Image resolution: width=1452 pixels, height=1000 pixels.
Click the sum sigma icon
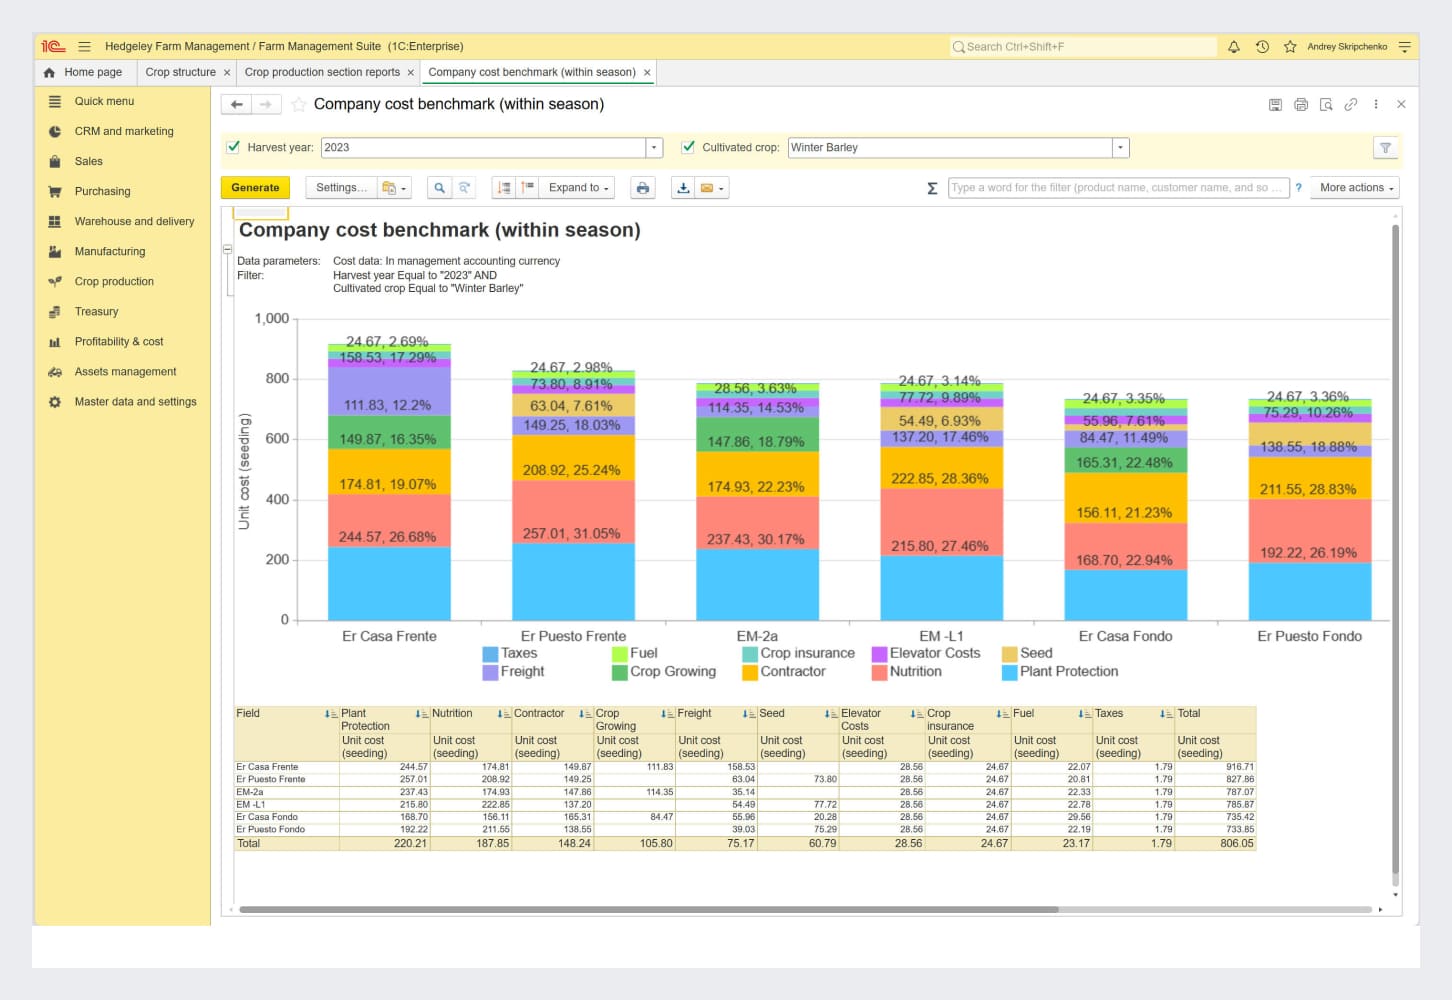pyautogui.click(x=932, y=188)
